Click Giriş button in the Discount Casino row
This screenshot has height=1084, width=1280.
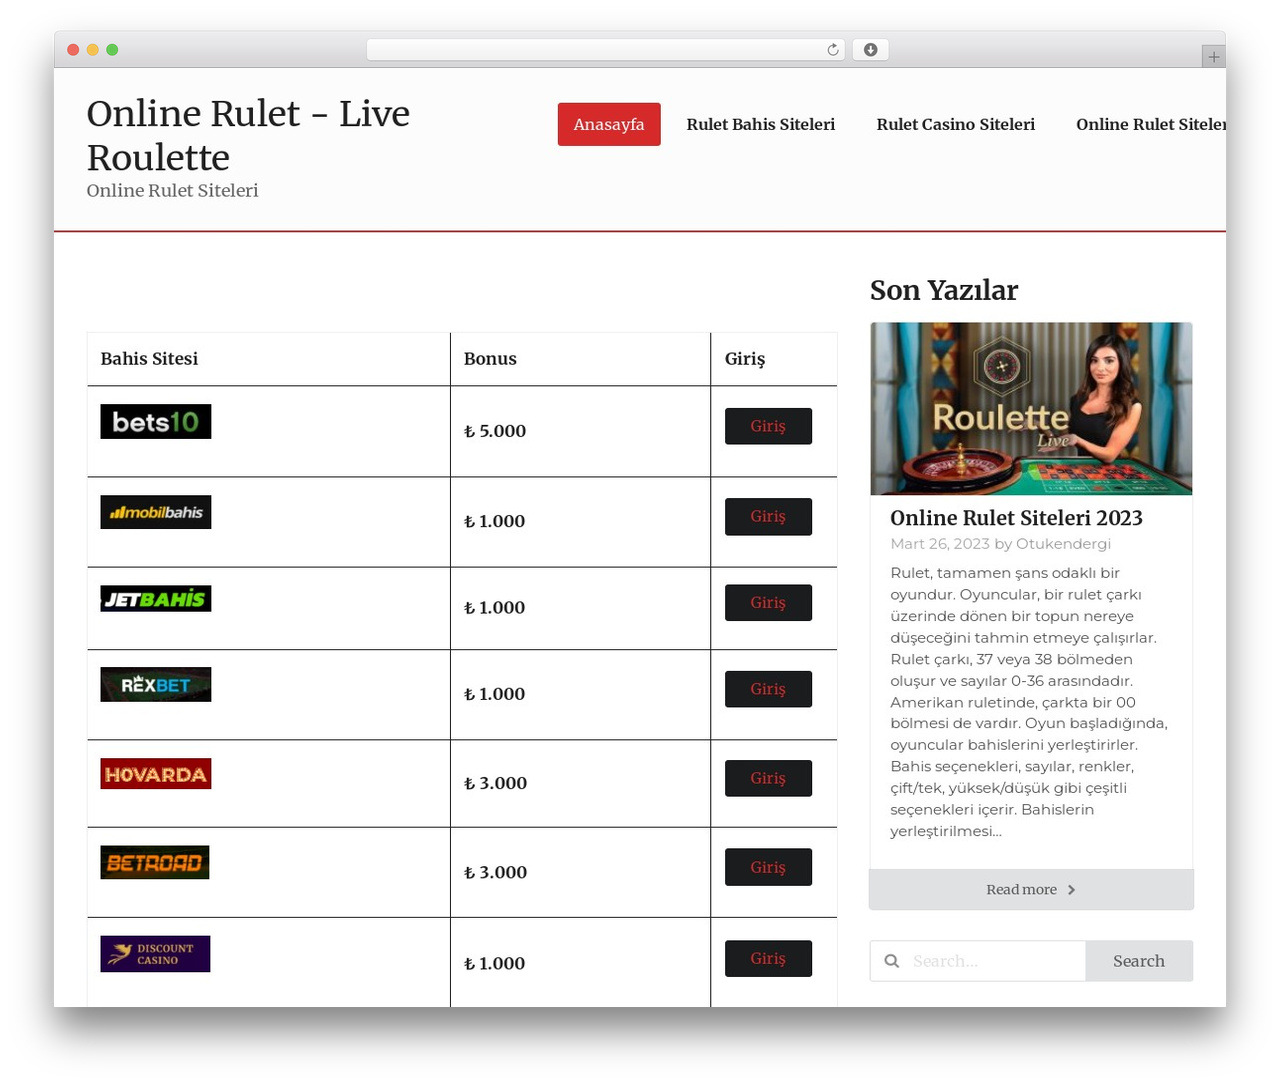coord(768,958)
